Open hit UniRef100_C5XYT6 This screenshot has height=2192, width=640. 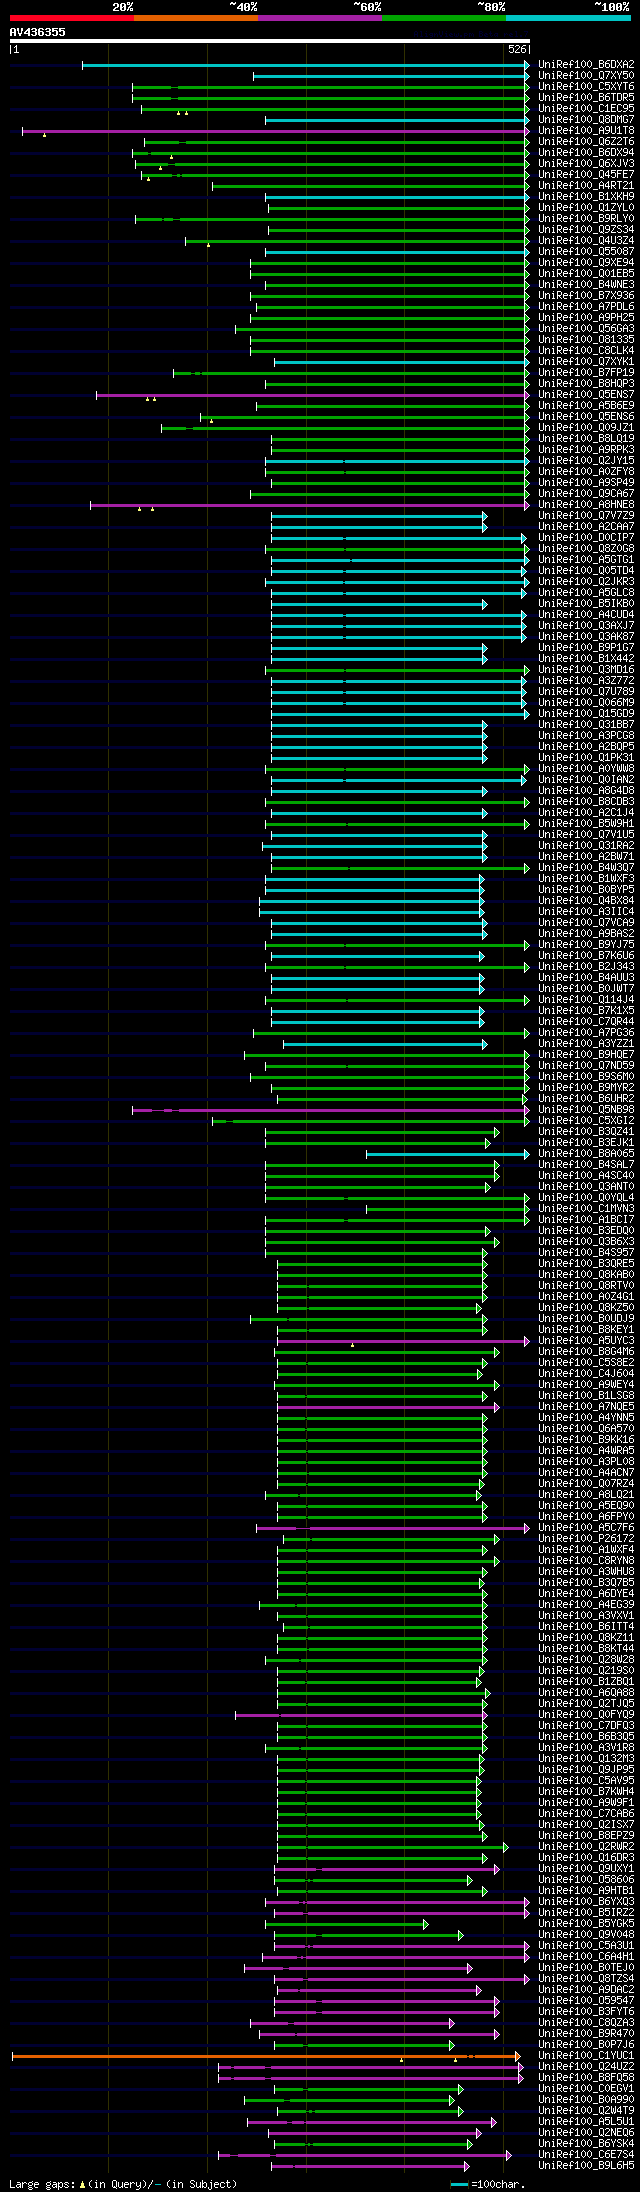pos(586,87)
